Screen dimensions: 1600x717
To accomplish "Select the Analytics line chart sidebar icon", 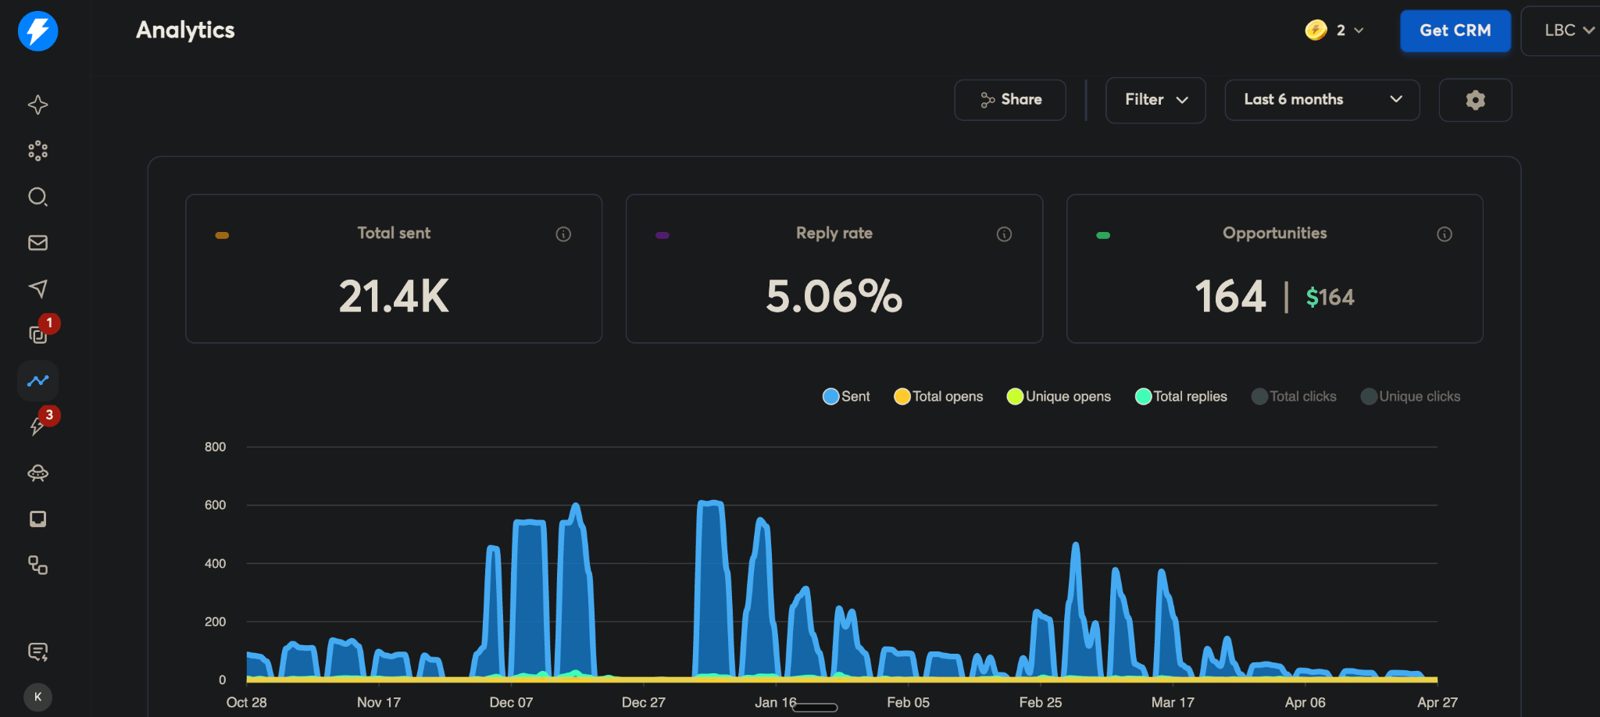I will 38,381.
